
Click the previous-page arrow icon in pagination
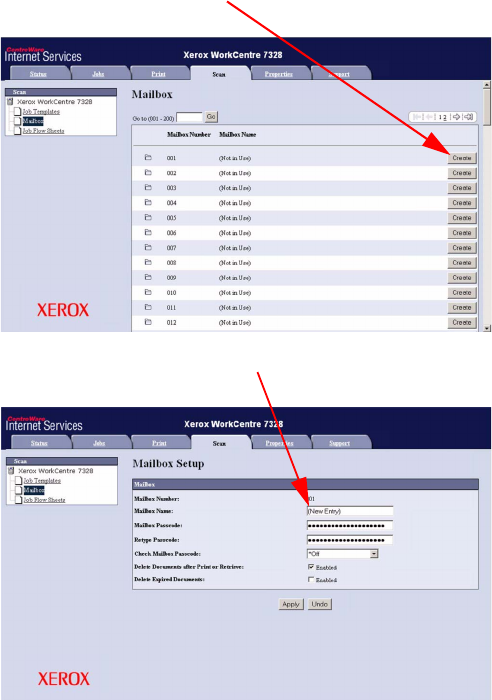430,117
